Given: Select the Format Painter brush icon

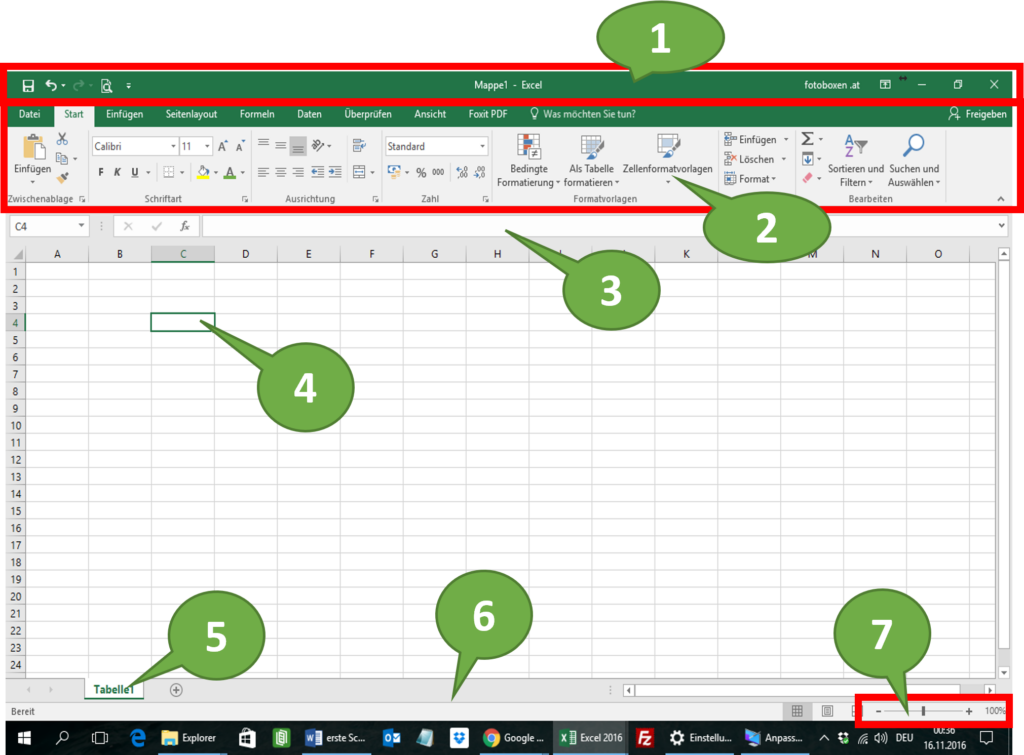Looking at the screenshot, I should pyautogui.click(x=62, y=178).
